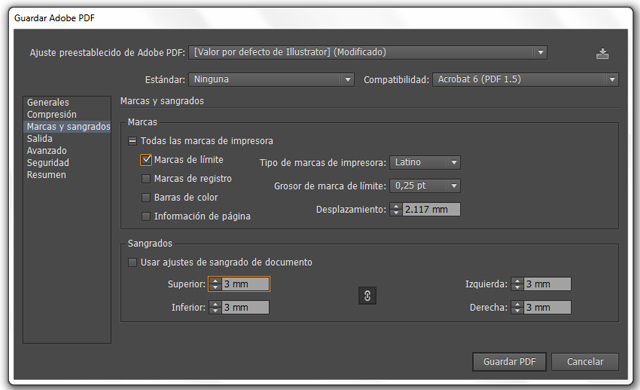Click the Derecha bleed stepper arrows

517,308
